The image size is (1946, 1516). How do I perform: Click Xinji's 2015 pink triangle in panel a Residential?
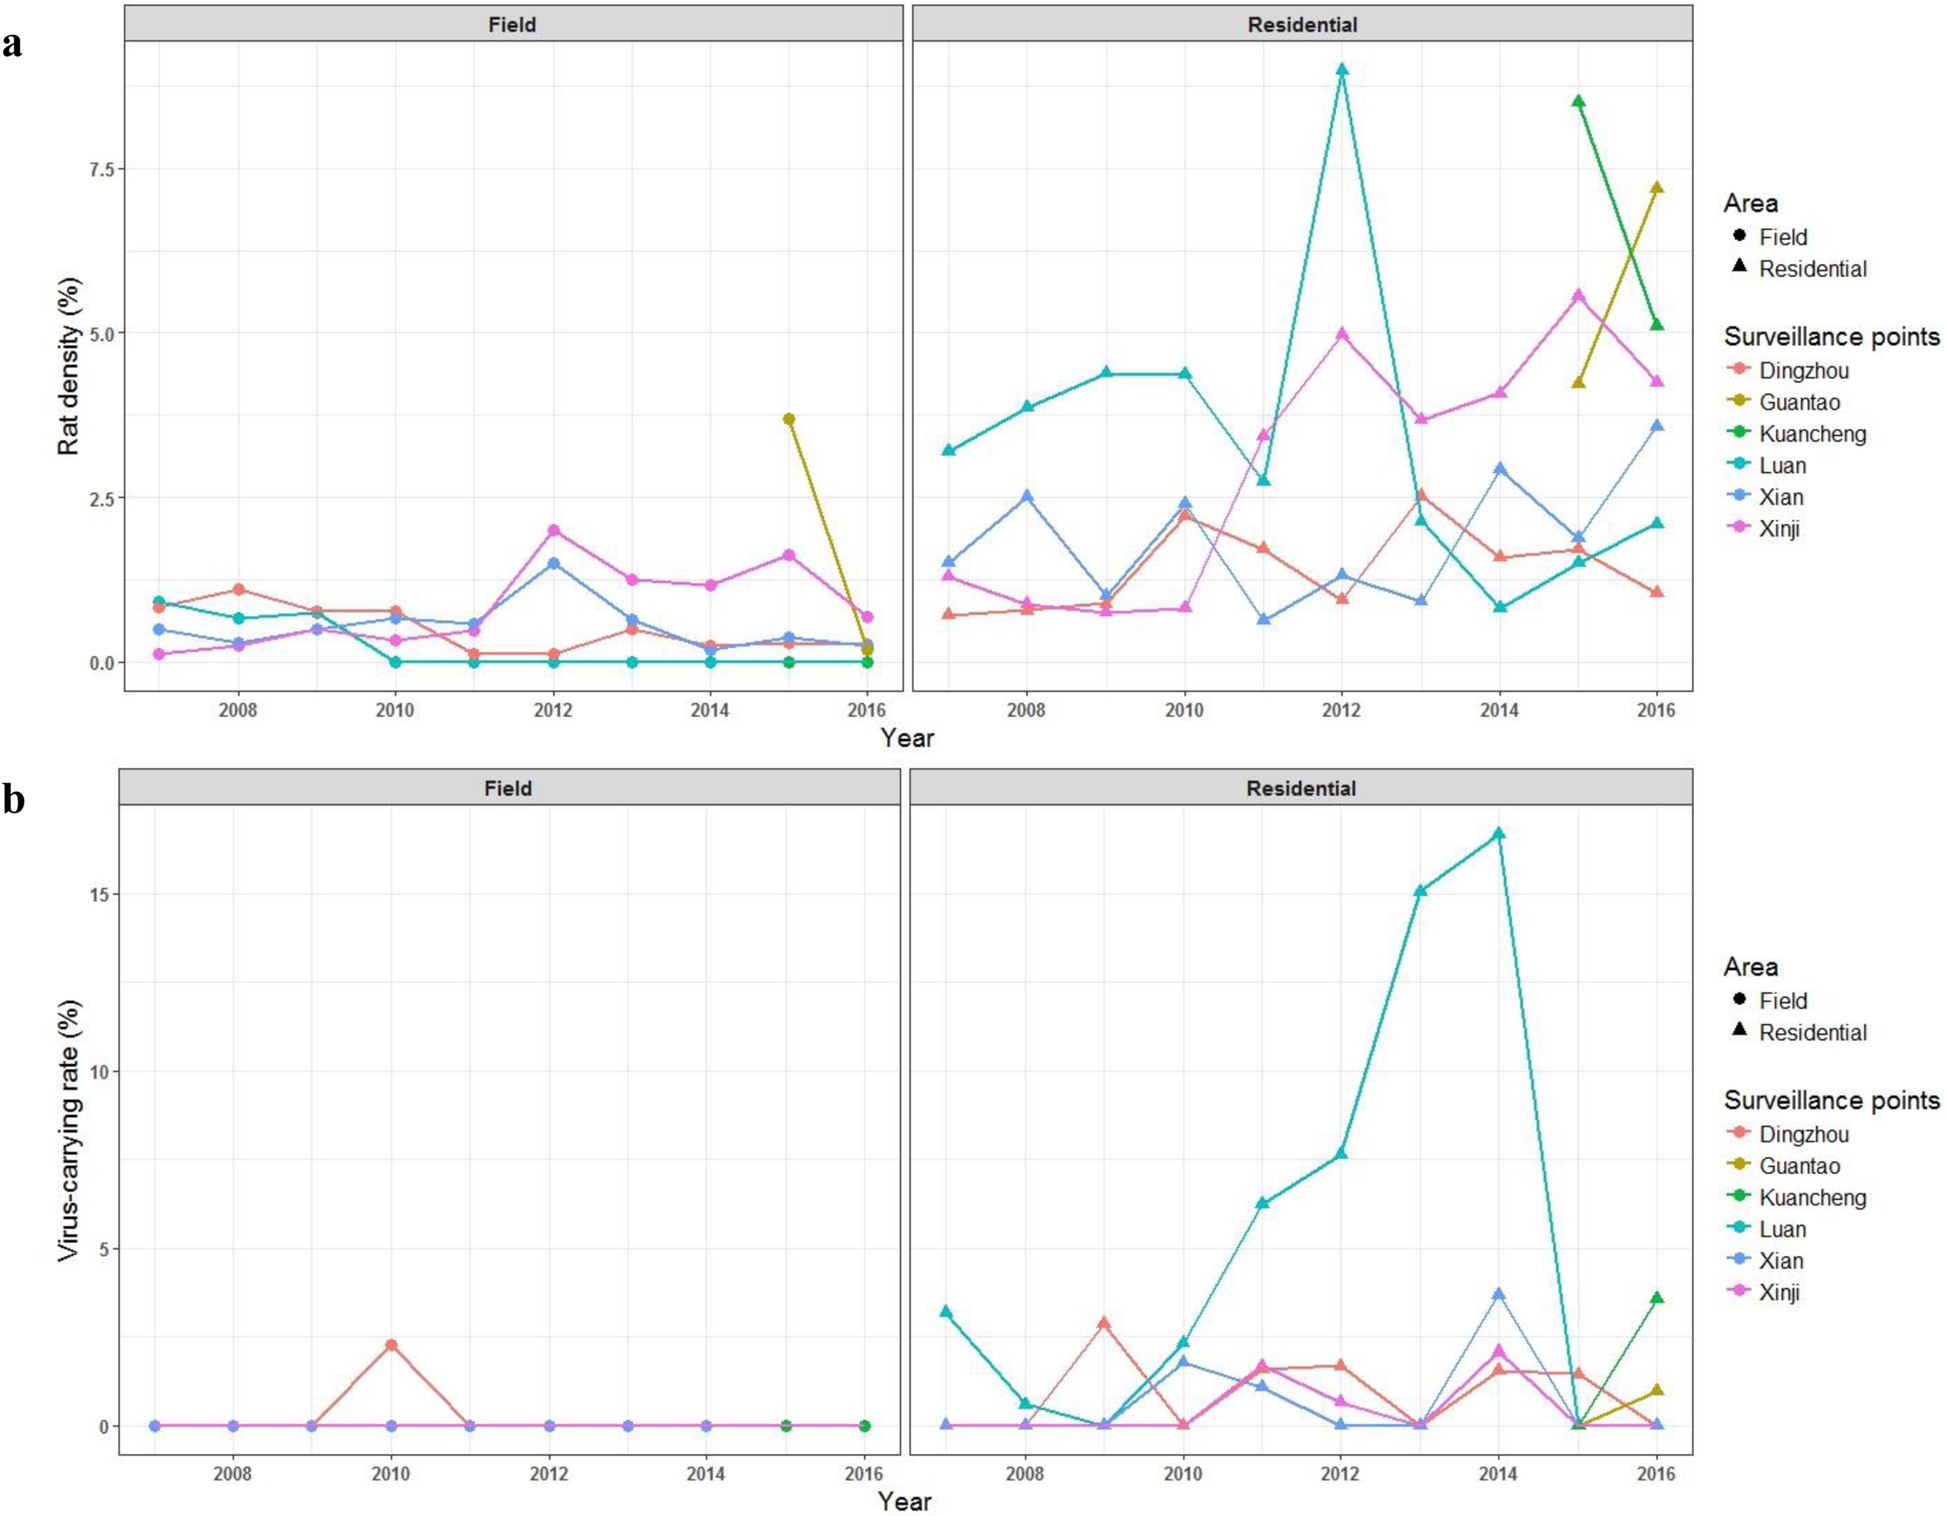pos(1578,295)
